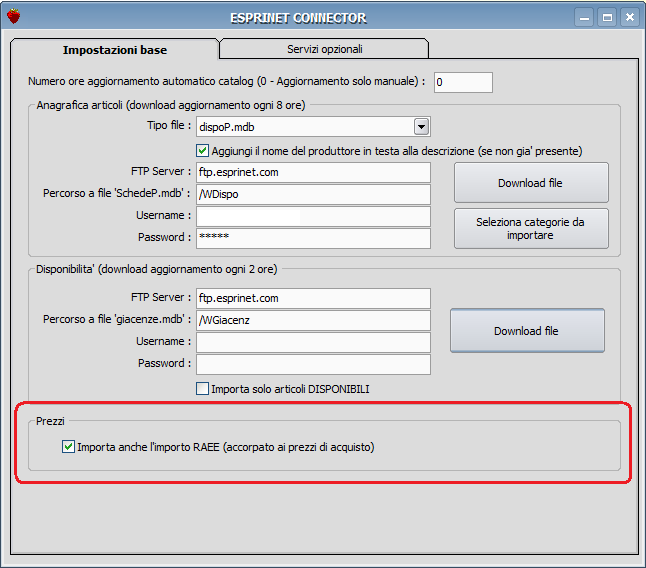Close the ESPRINET CONNECTOR window
This screenshot has height=568, width=646.
click(630, 18)
